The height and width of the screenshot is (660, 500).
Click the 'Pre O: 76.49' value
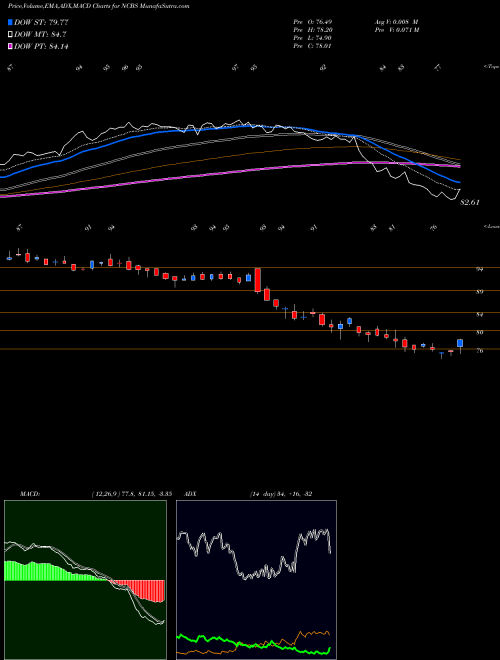point(312,22)
